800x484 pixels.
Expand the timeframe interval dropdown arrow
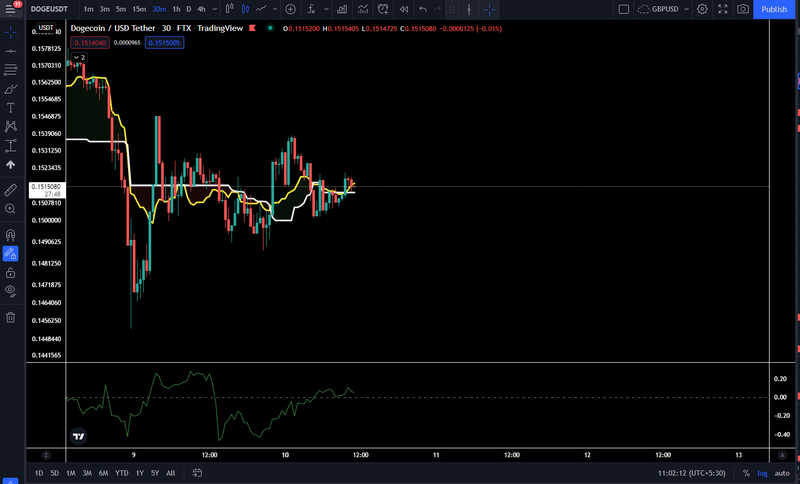tap(214, 9)
